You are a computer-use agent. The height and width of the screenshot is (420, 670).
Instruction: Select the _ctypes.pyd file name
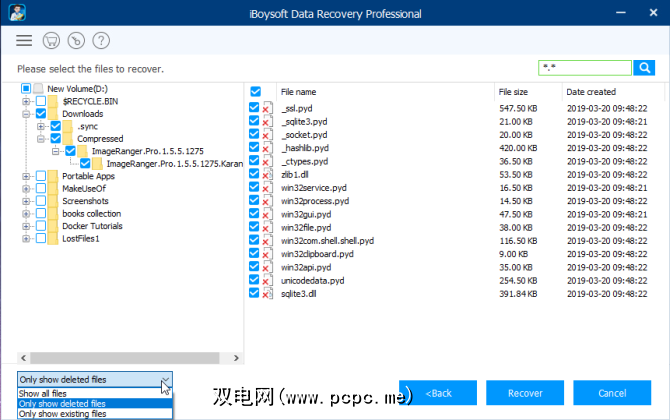[x=304, y=161]
